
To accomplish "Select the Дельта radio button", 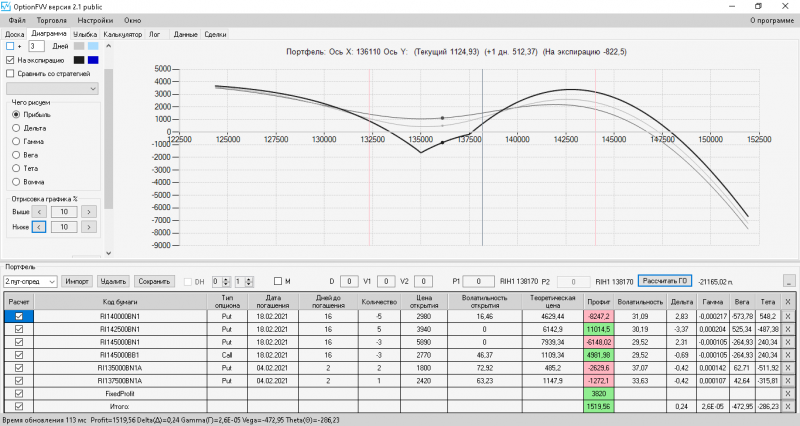I will tap(16, 128).
